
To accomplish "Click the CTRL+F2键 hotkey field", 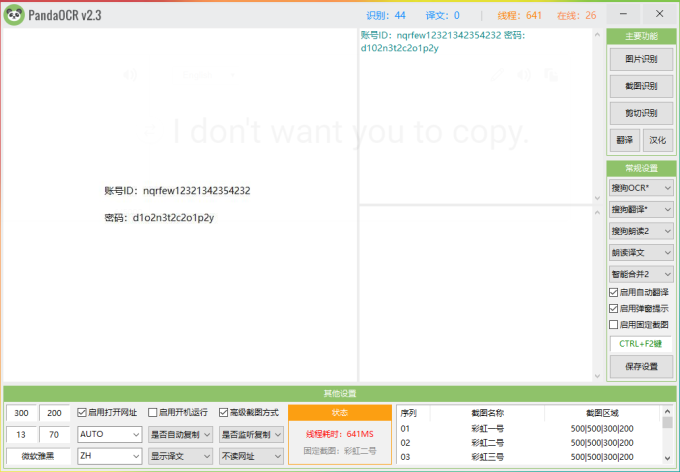I will 641,344.
